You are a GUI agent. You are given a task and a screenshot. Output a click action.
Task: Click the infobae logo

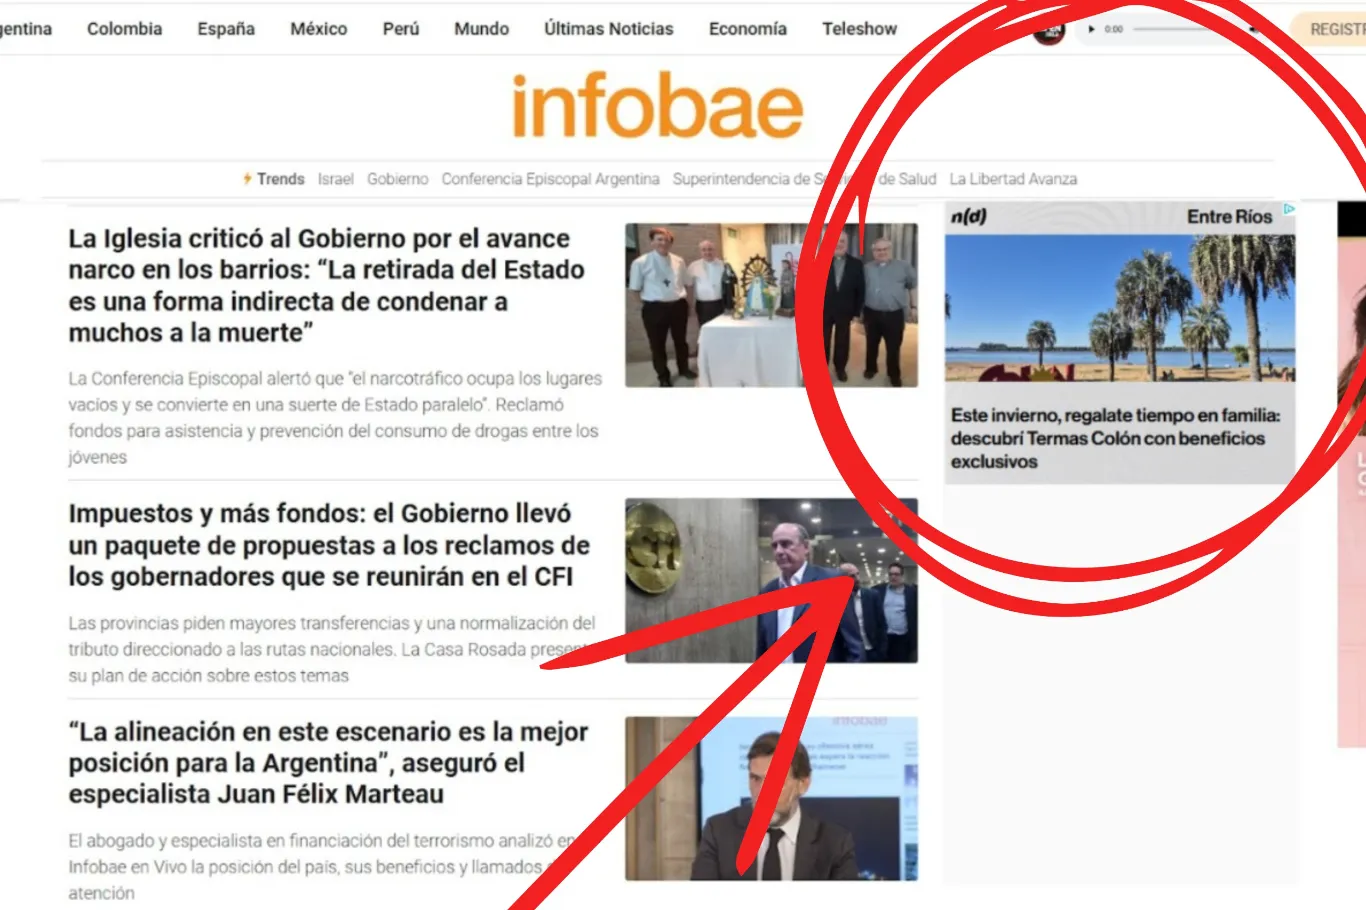tap(657, 106)
